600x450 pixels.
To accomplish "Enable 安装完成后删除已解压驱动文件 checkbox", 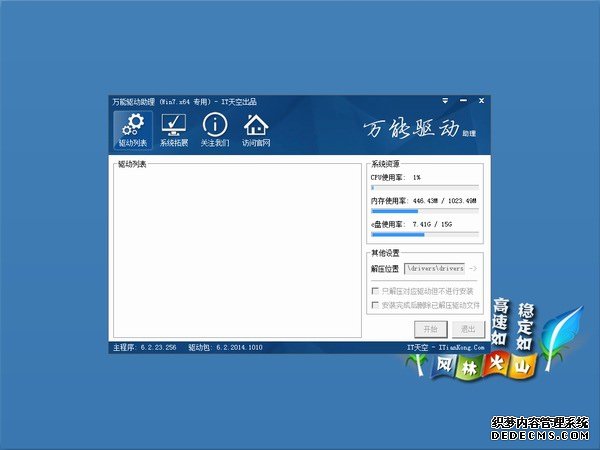I will click(375, 305).
